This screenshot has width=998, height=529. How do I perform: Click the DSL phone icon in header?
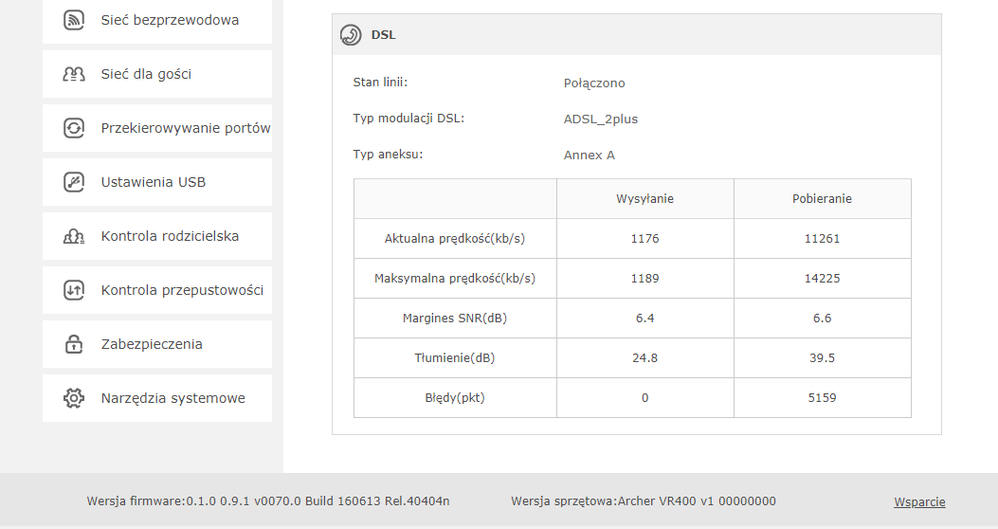[x=351, y=35]
